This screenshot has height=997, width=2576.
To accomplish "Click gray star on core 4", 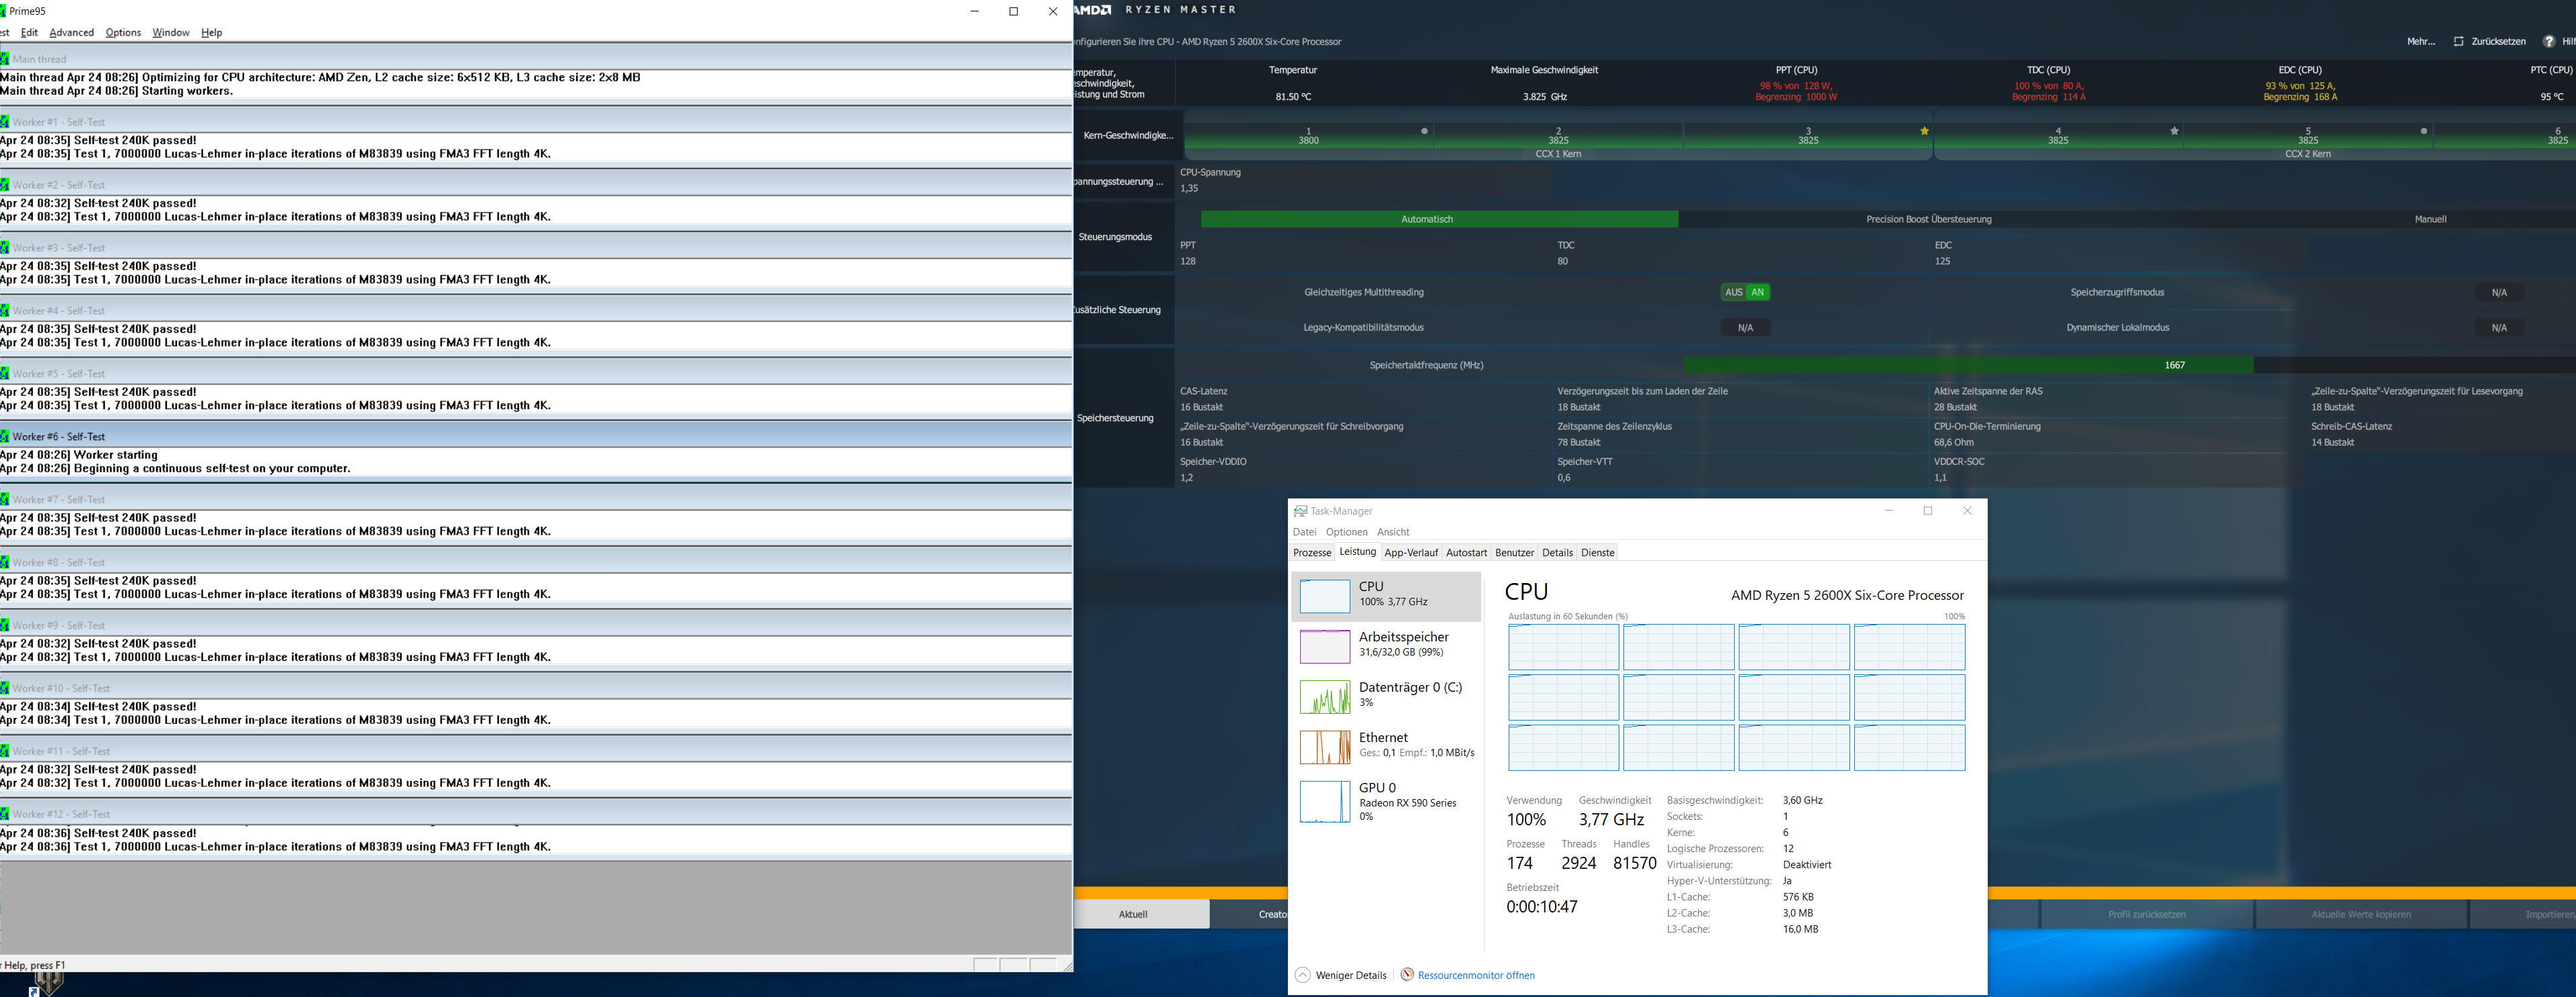I will pyautogui.click(x=2174, y=131).
